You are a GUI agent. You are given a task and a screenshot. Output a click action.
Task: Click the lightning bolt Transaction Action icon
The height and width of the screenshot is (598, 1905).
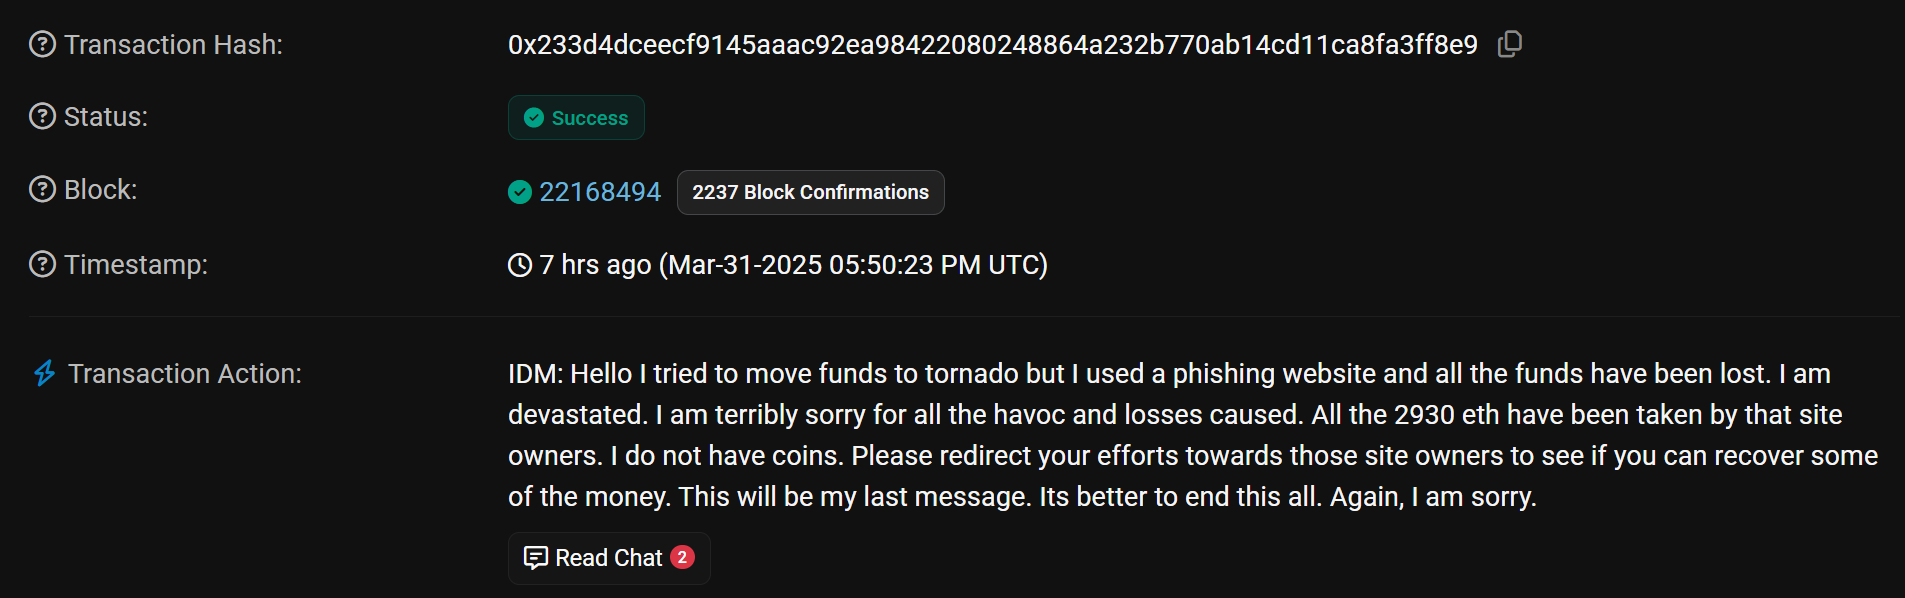click(45, 374)
